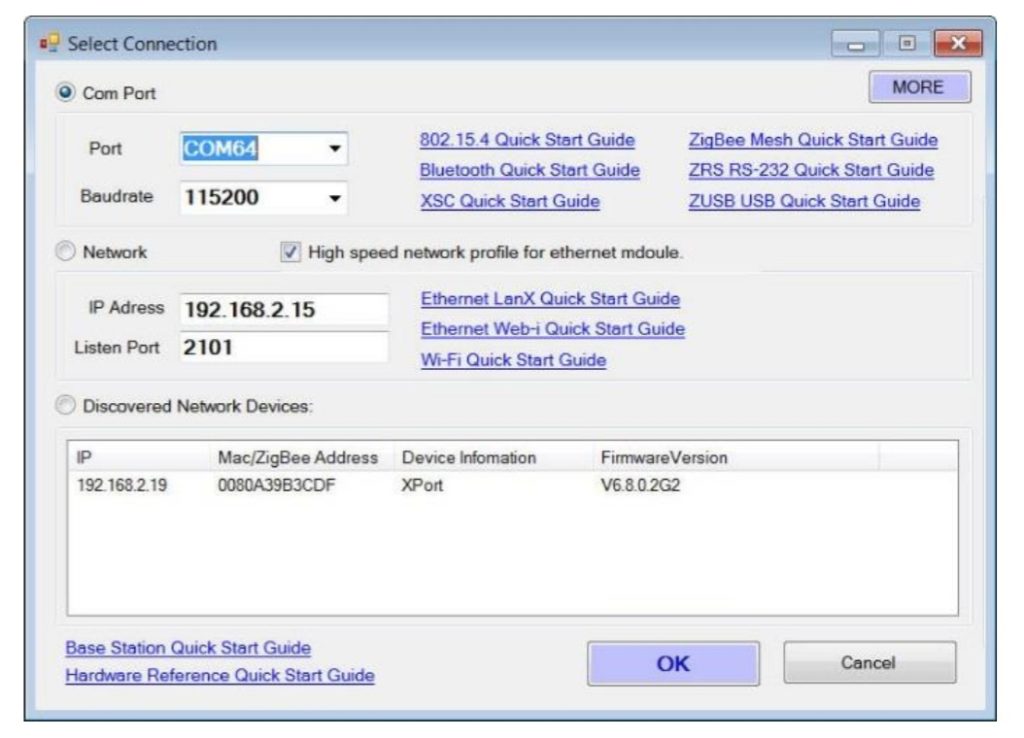Viewport: 1024px width, 738px height.
Task: Open the Ethernet Web-i Quick Start Guide
Action: pyautogui.click(x=551, y=328)
